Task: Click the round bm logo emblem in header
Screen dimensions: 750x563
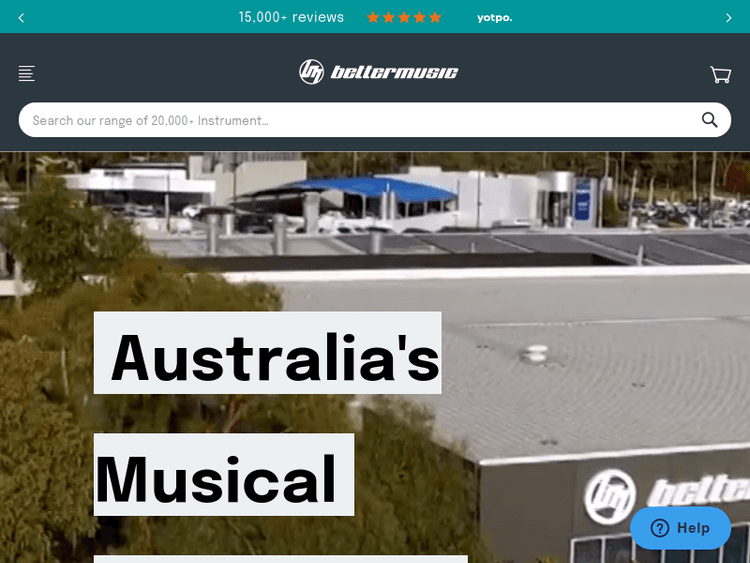Action: 312,72
